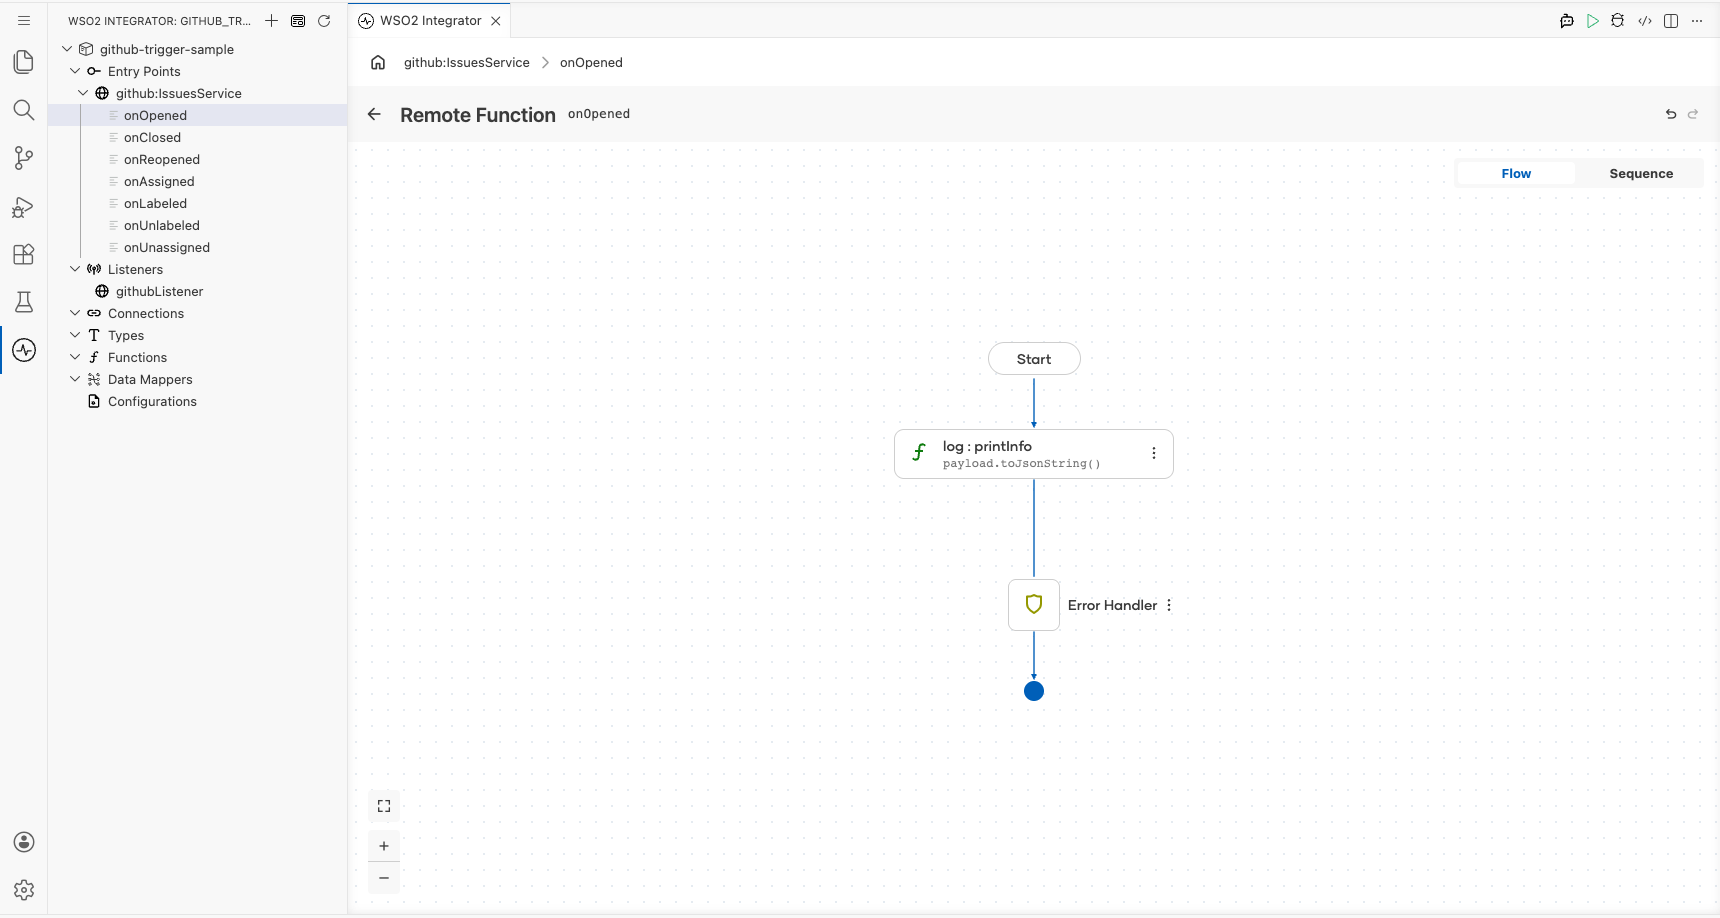Click the show-overview icon in sidebar header
1720x918 pixels.
(298, 21)
